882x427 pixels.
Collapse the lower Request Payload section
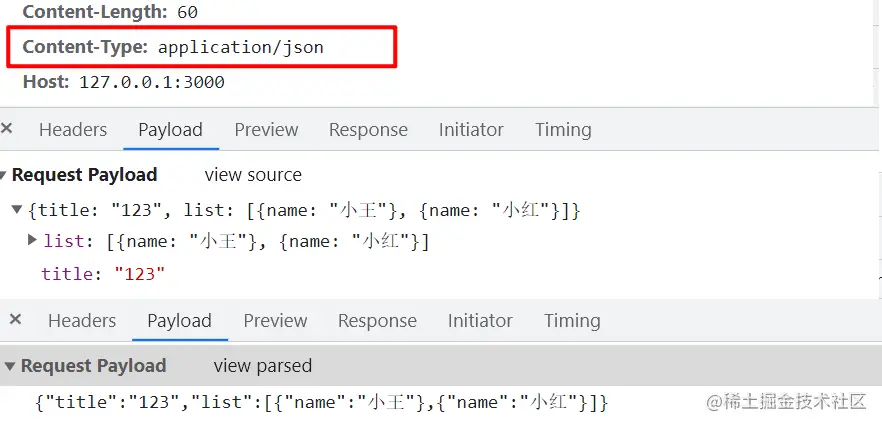[9, 366]
